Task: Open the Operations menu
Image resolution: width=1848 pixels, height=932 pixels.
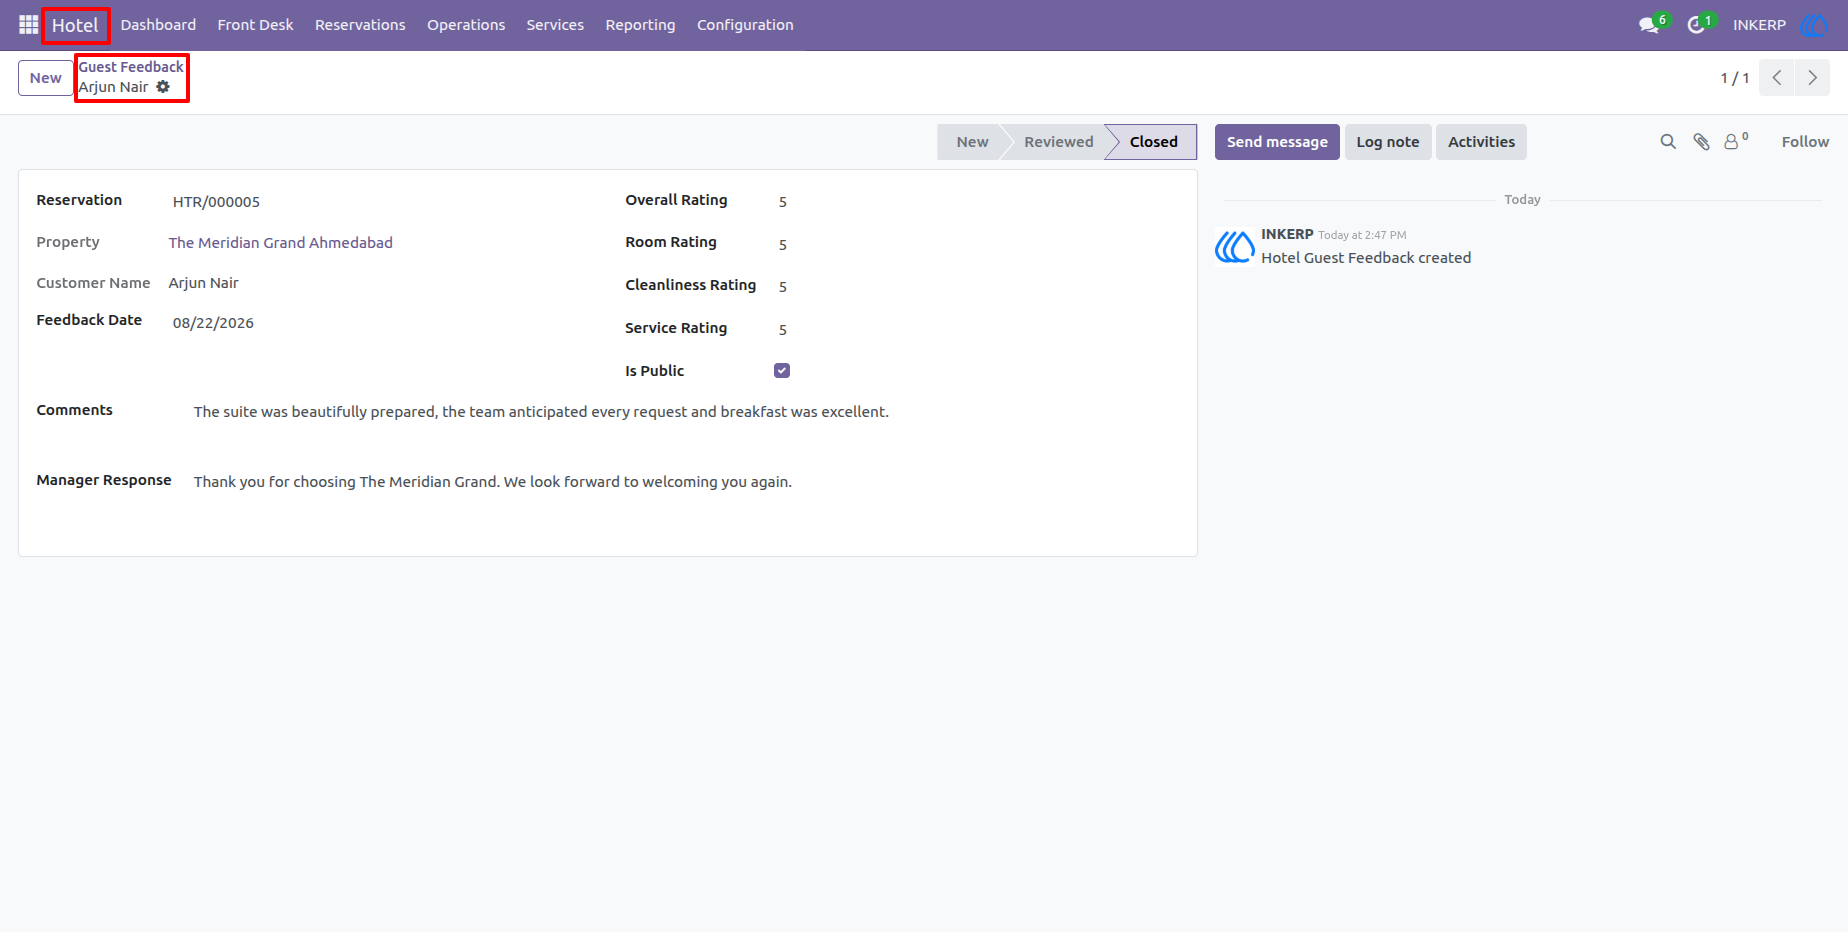Action: (466, 25)
